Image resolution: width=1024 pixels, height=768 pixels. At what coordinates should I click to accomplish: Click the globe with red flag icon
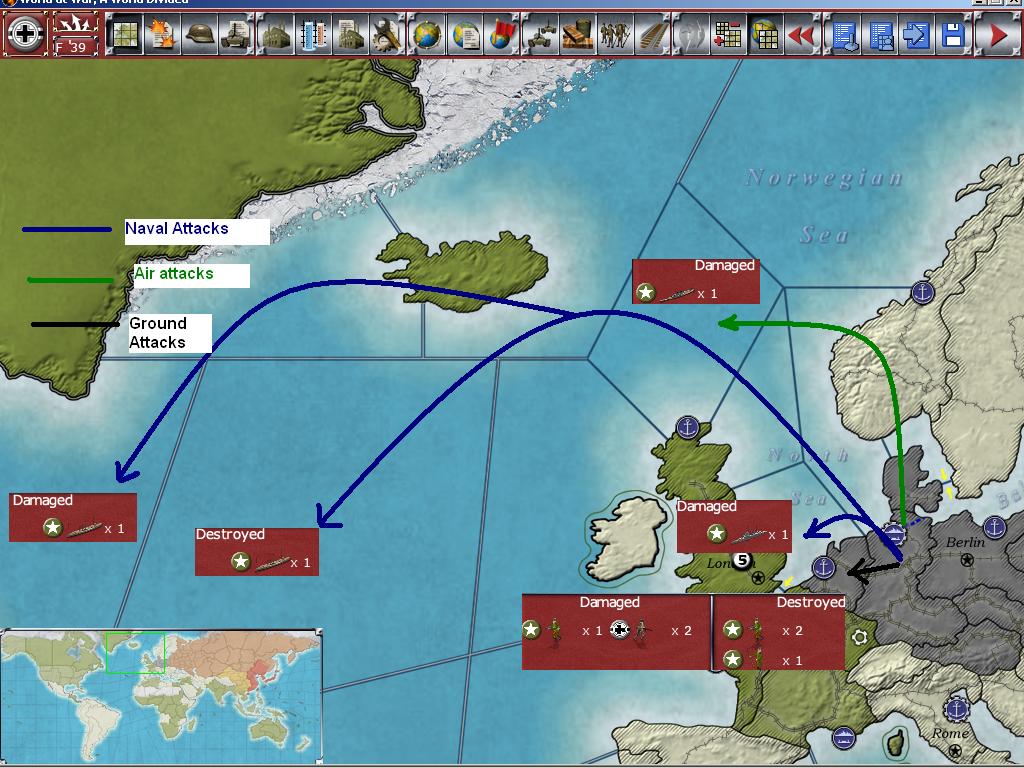(502, 34)
